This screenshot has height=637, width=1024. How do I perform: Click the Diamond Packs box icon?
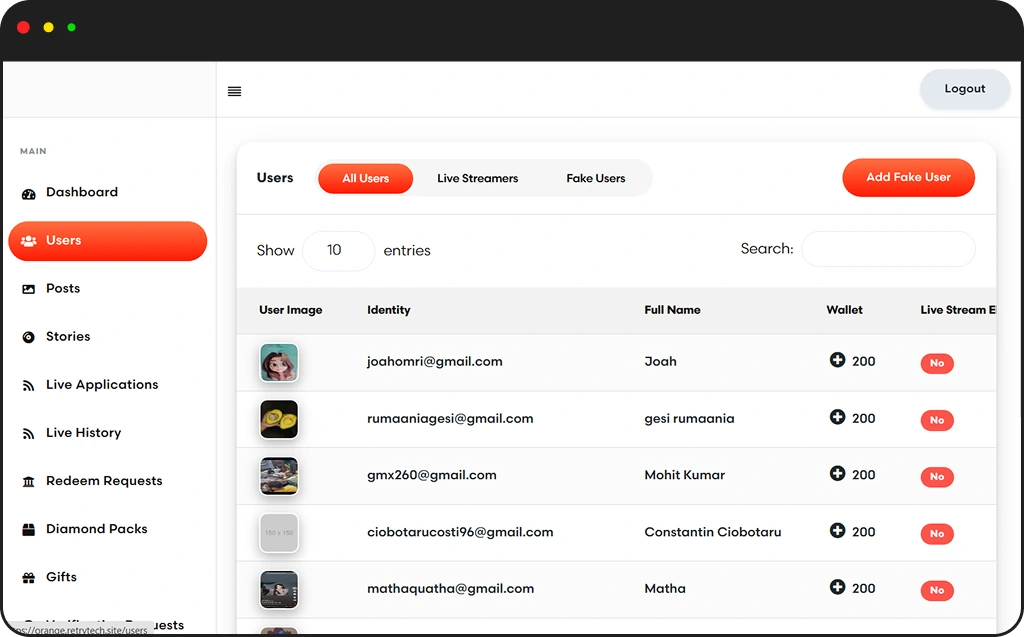click(29, 529)
